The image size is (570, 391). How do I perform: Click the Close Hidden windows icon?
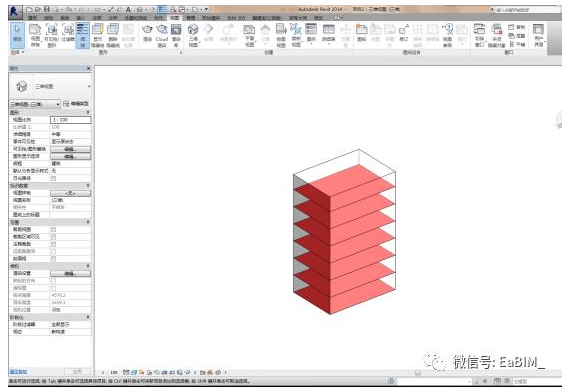(x=497, y=35)
